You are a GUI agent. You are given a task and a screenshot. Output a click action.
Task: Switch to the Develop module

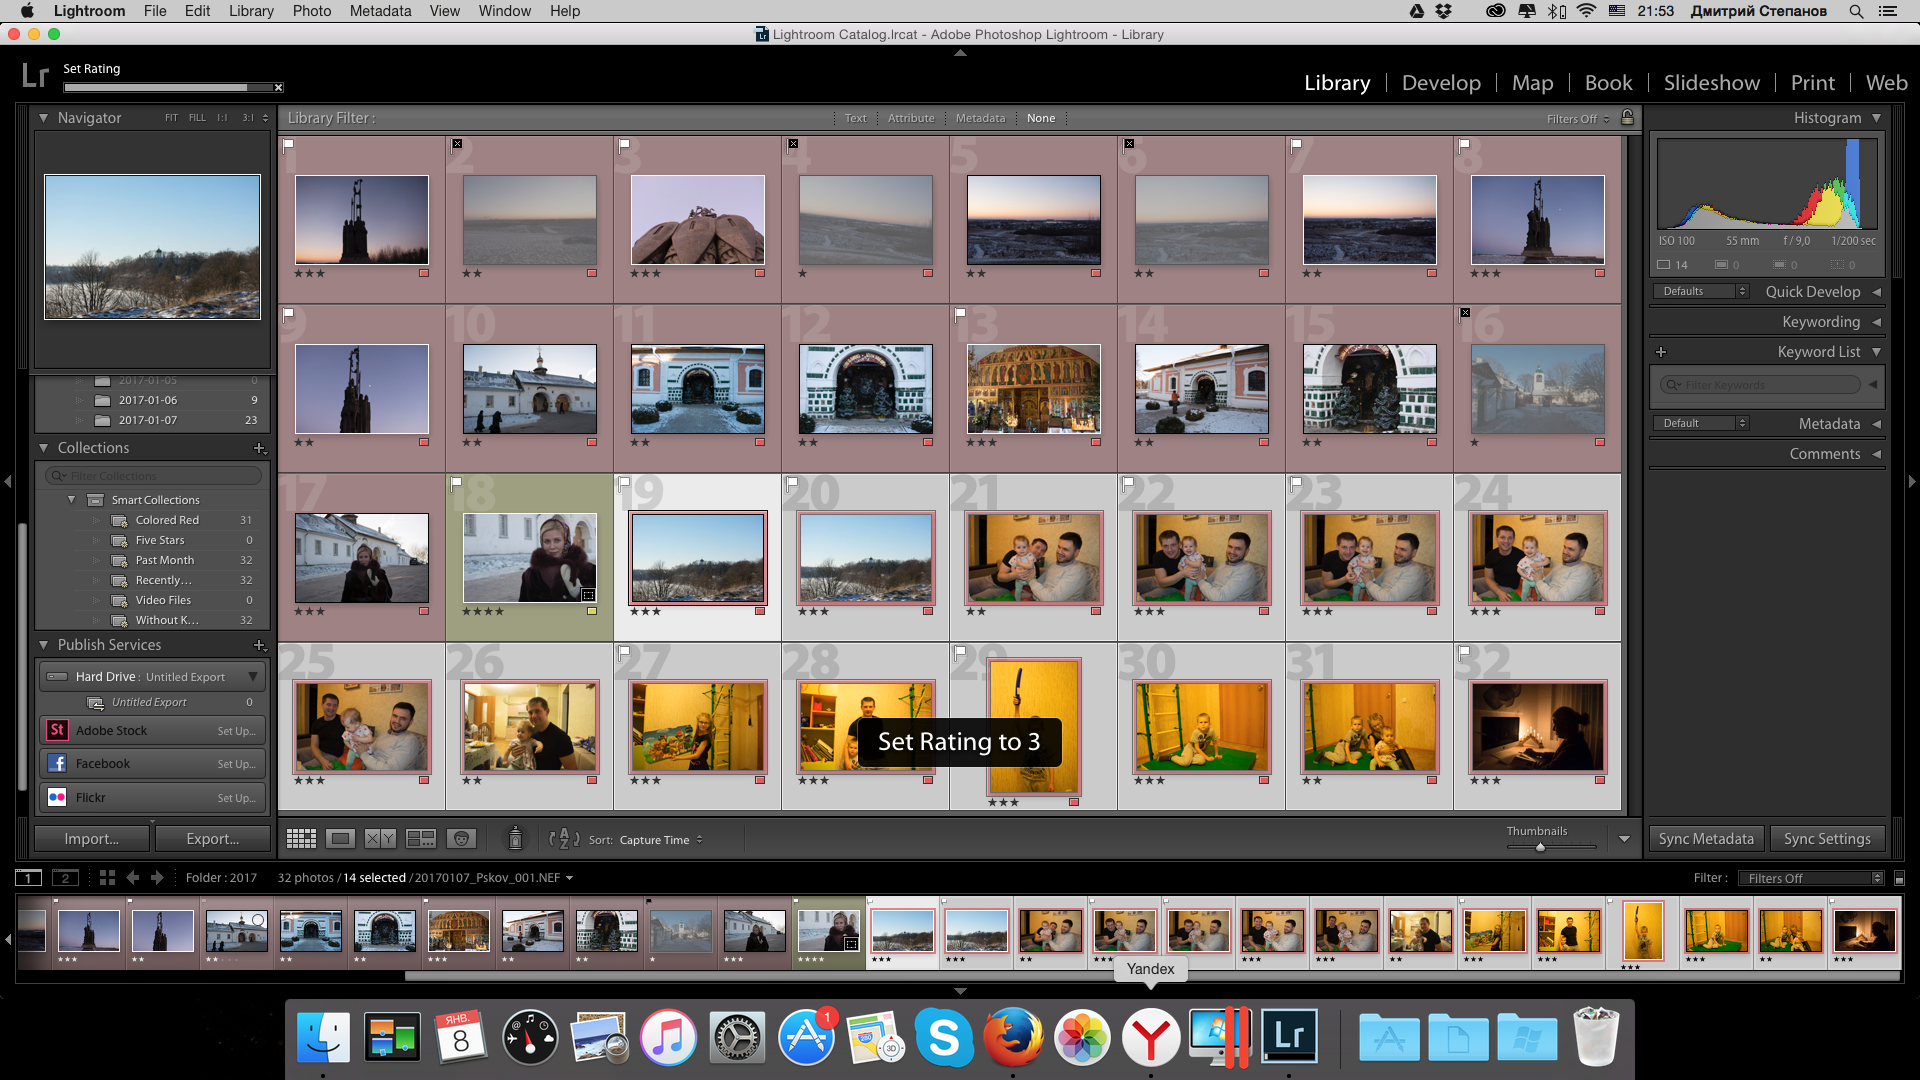(x=1441, y=83)
